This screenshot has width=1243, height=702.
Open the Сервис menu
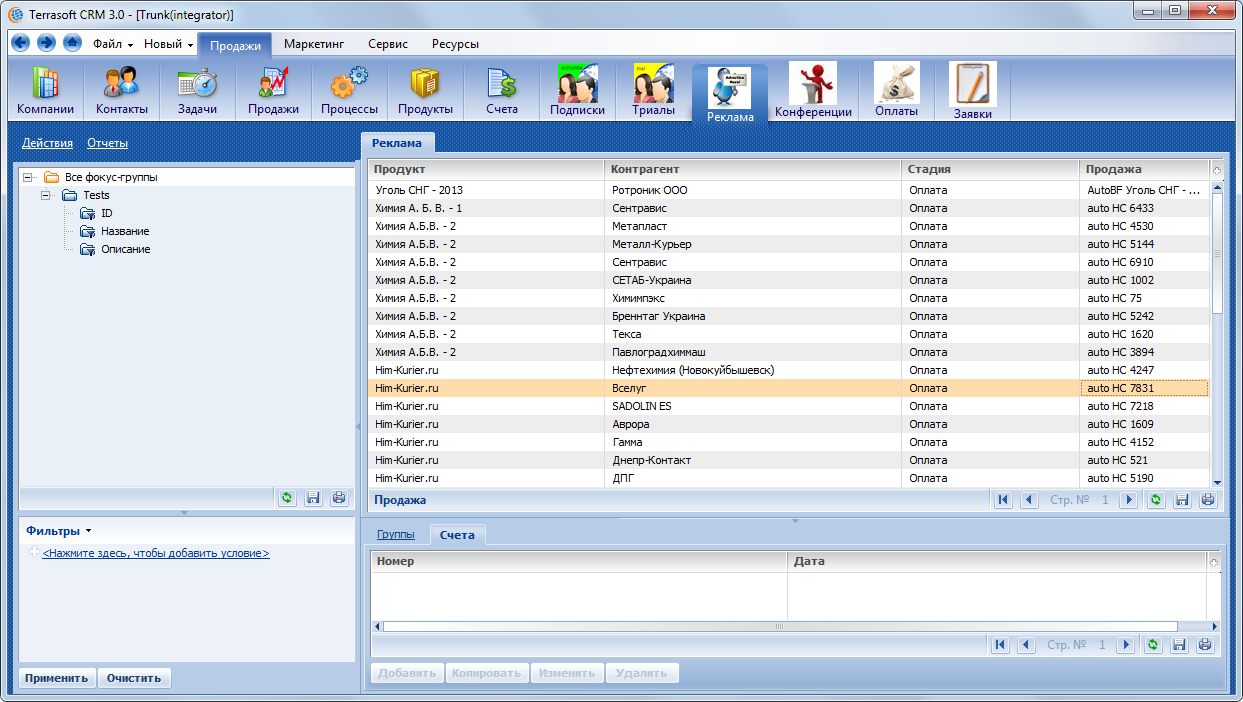click(388, 44)
